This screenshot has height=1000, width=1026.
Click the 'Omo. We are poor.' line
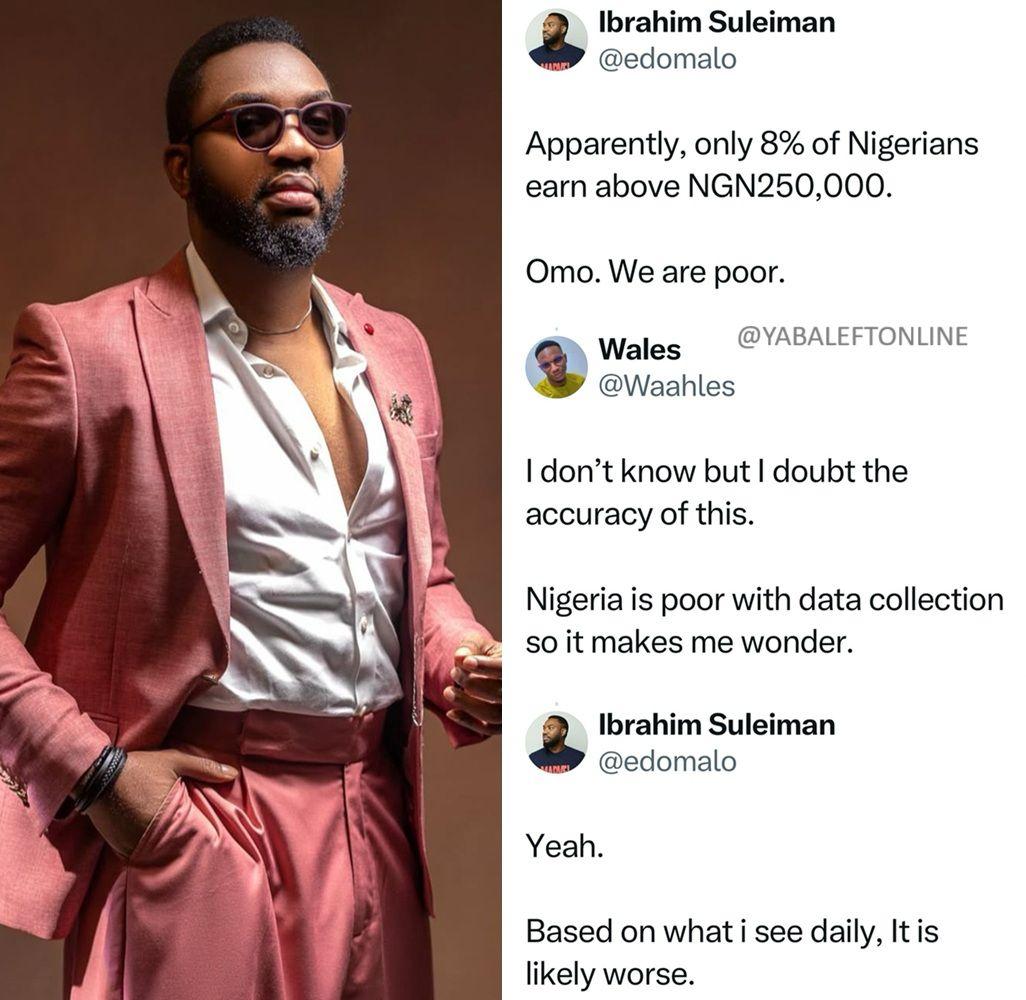point(655,273)
